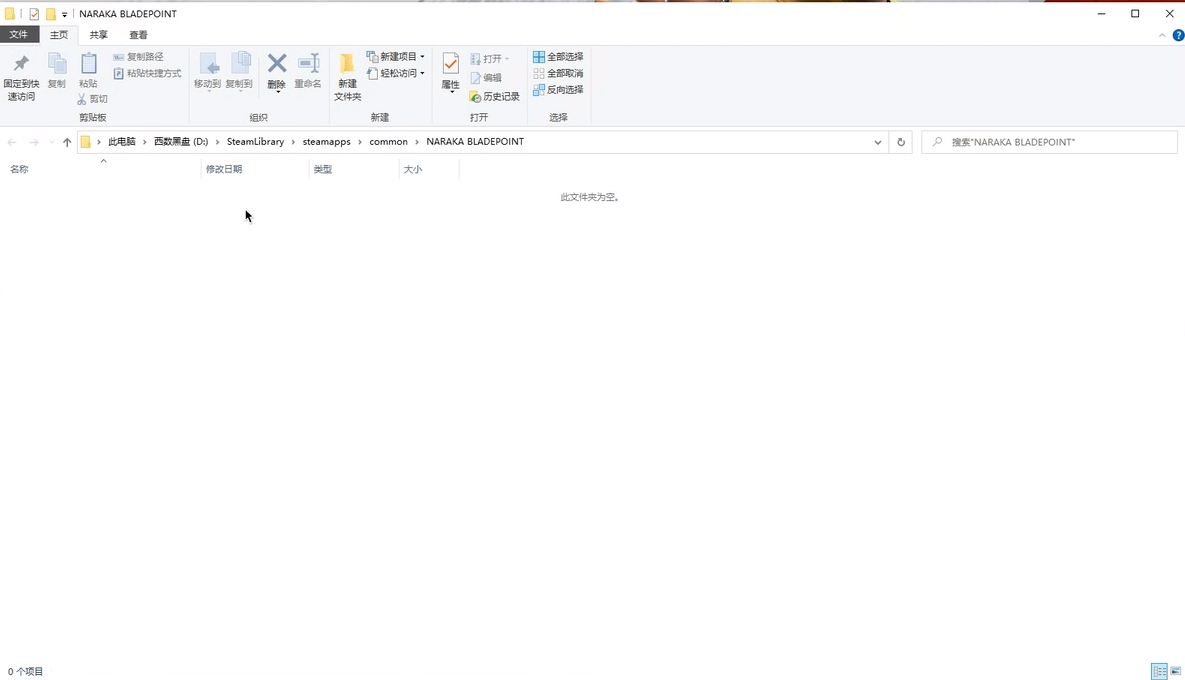The image size is (1185, 680).
Task: Collapse the ribbon with the chevron
Action: click(1162, 36)
